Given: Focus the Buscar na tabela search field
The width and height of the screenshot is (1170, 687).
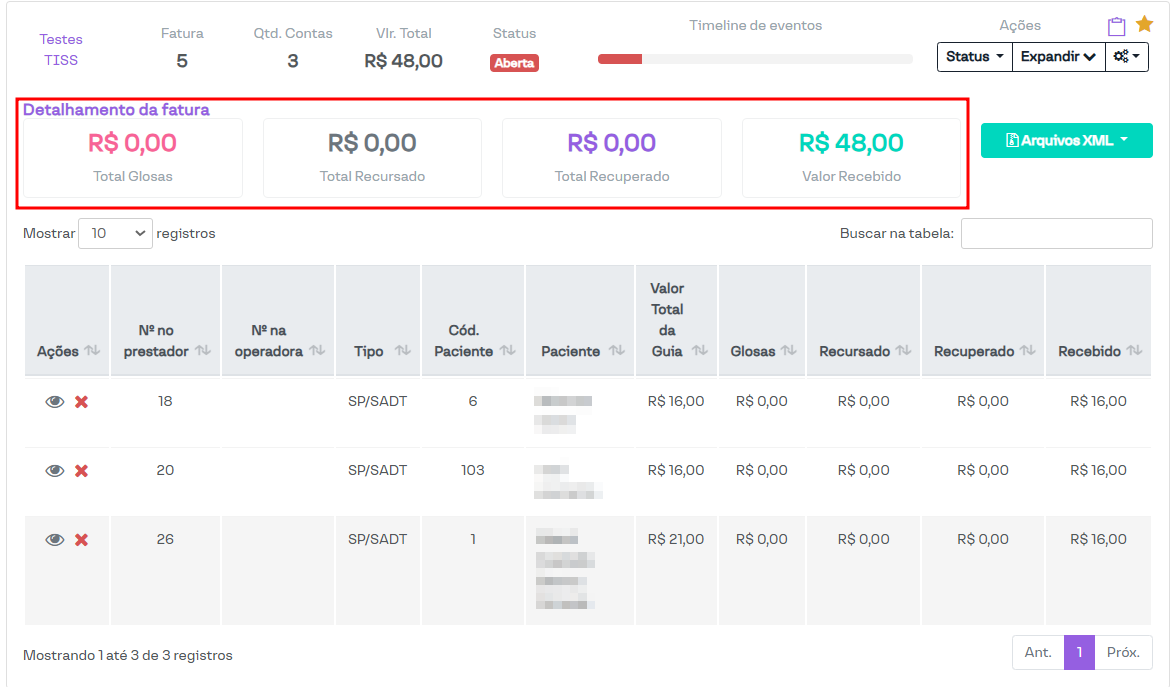Looking at the screenshot, I should [1056, 234].
